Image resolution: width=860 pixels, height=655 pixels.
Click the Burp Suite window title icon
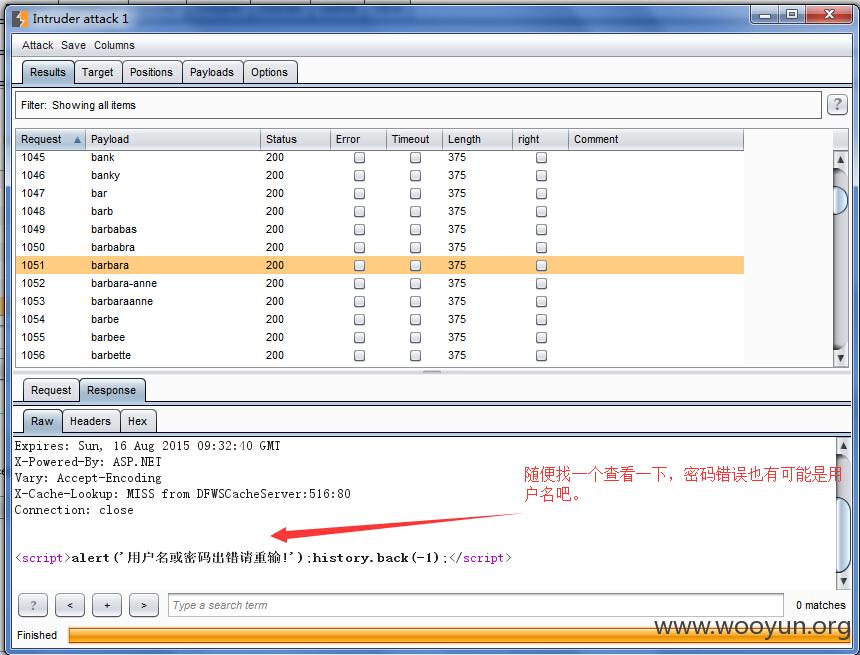pyautogui.click(x=20, y=19)
